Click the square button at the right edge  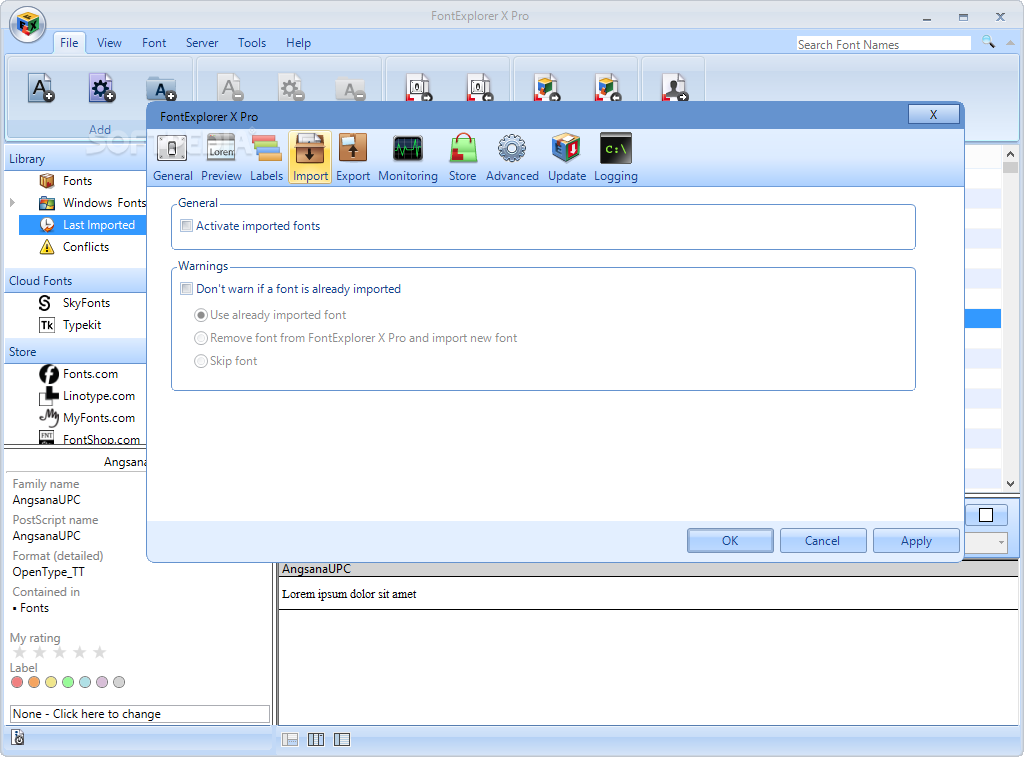click(x=986, y=515)
